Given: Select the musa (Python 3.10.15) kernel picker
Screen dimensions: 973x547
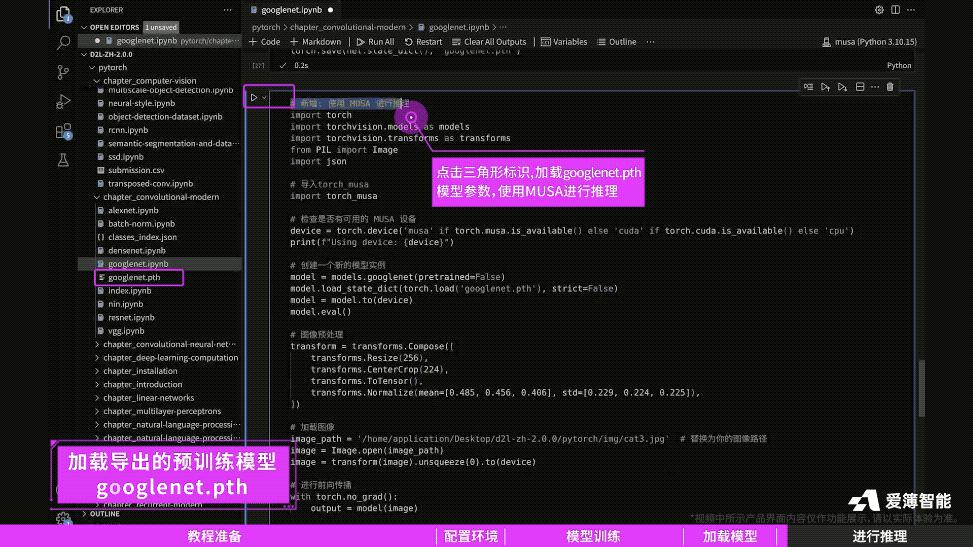Looking at the screenshot, I should (x=869, y=42).
